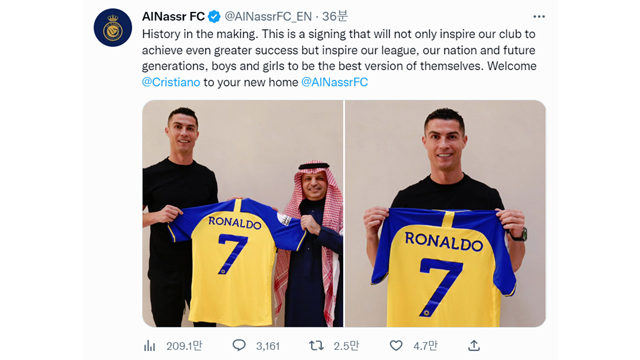Open the three-dot more options menu
The height and width of the screenshot is (360, 640).
pyautogui.click(x=539, y=17)
